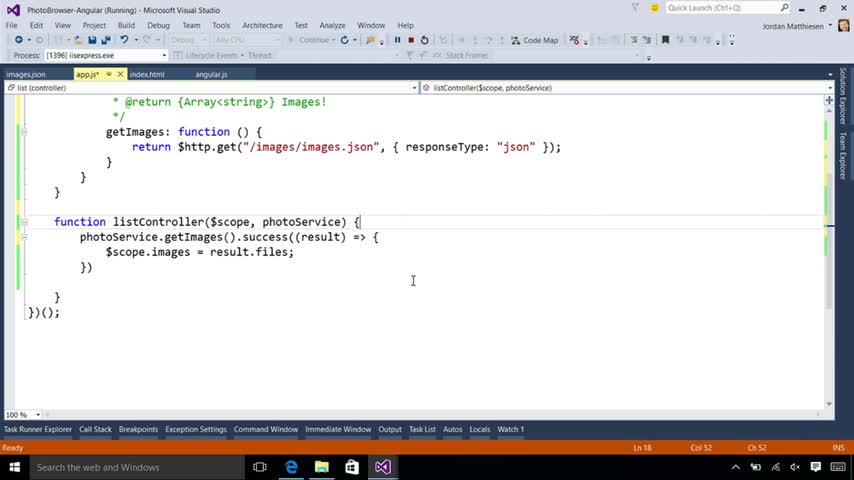Open the user account dropdown by Jordan Matthiesen
Image resolution: width=854 pixels, height=480 pixels.
(830, 26)
